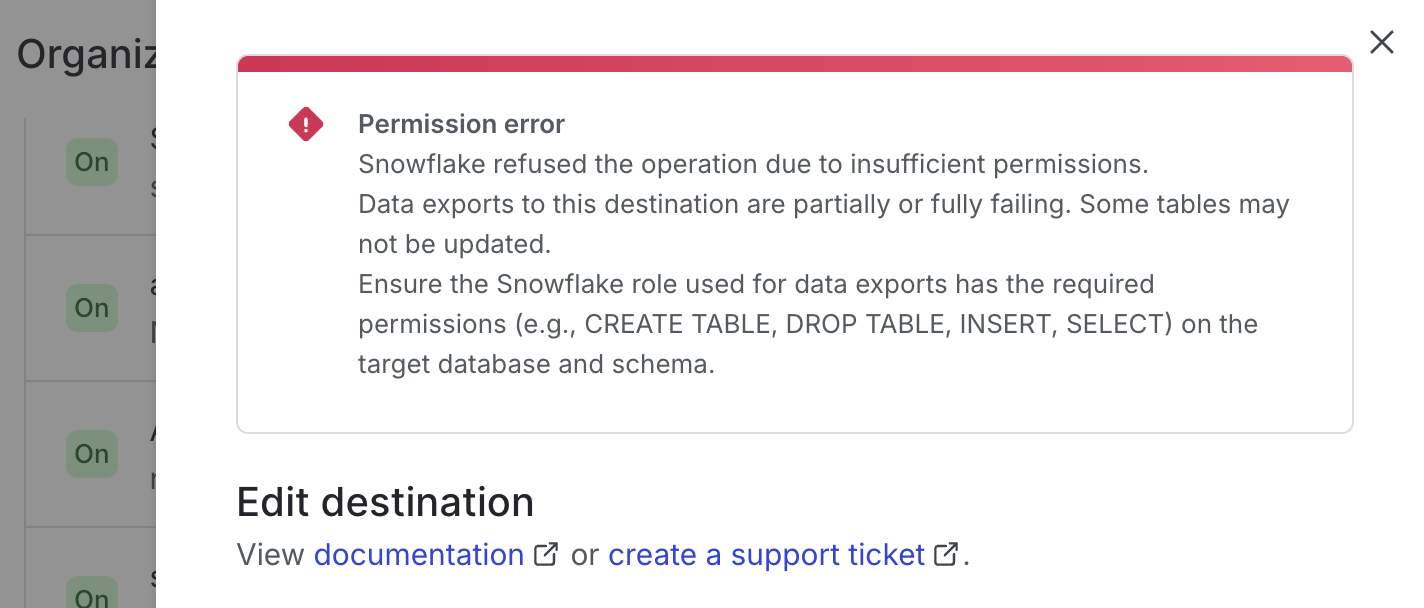Click create a support ticket

tap(767, 554)
